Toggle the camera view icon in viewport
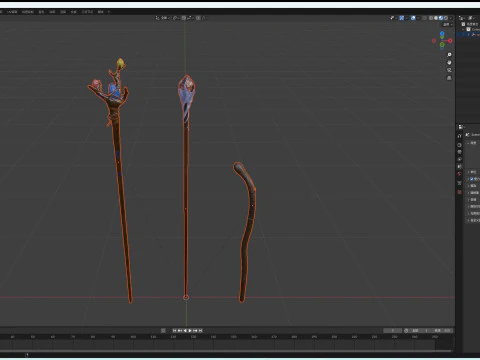 tap(449, 70)
